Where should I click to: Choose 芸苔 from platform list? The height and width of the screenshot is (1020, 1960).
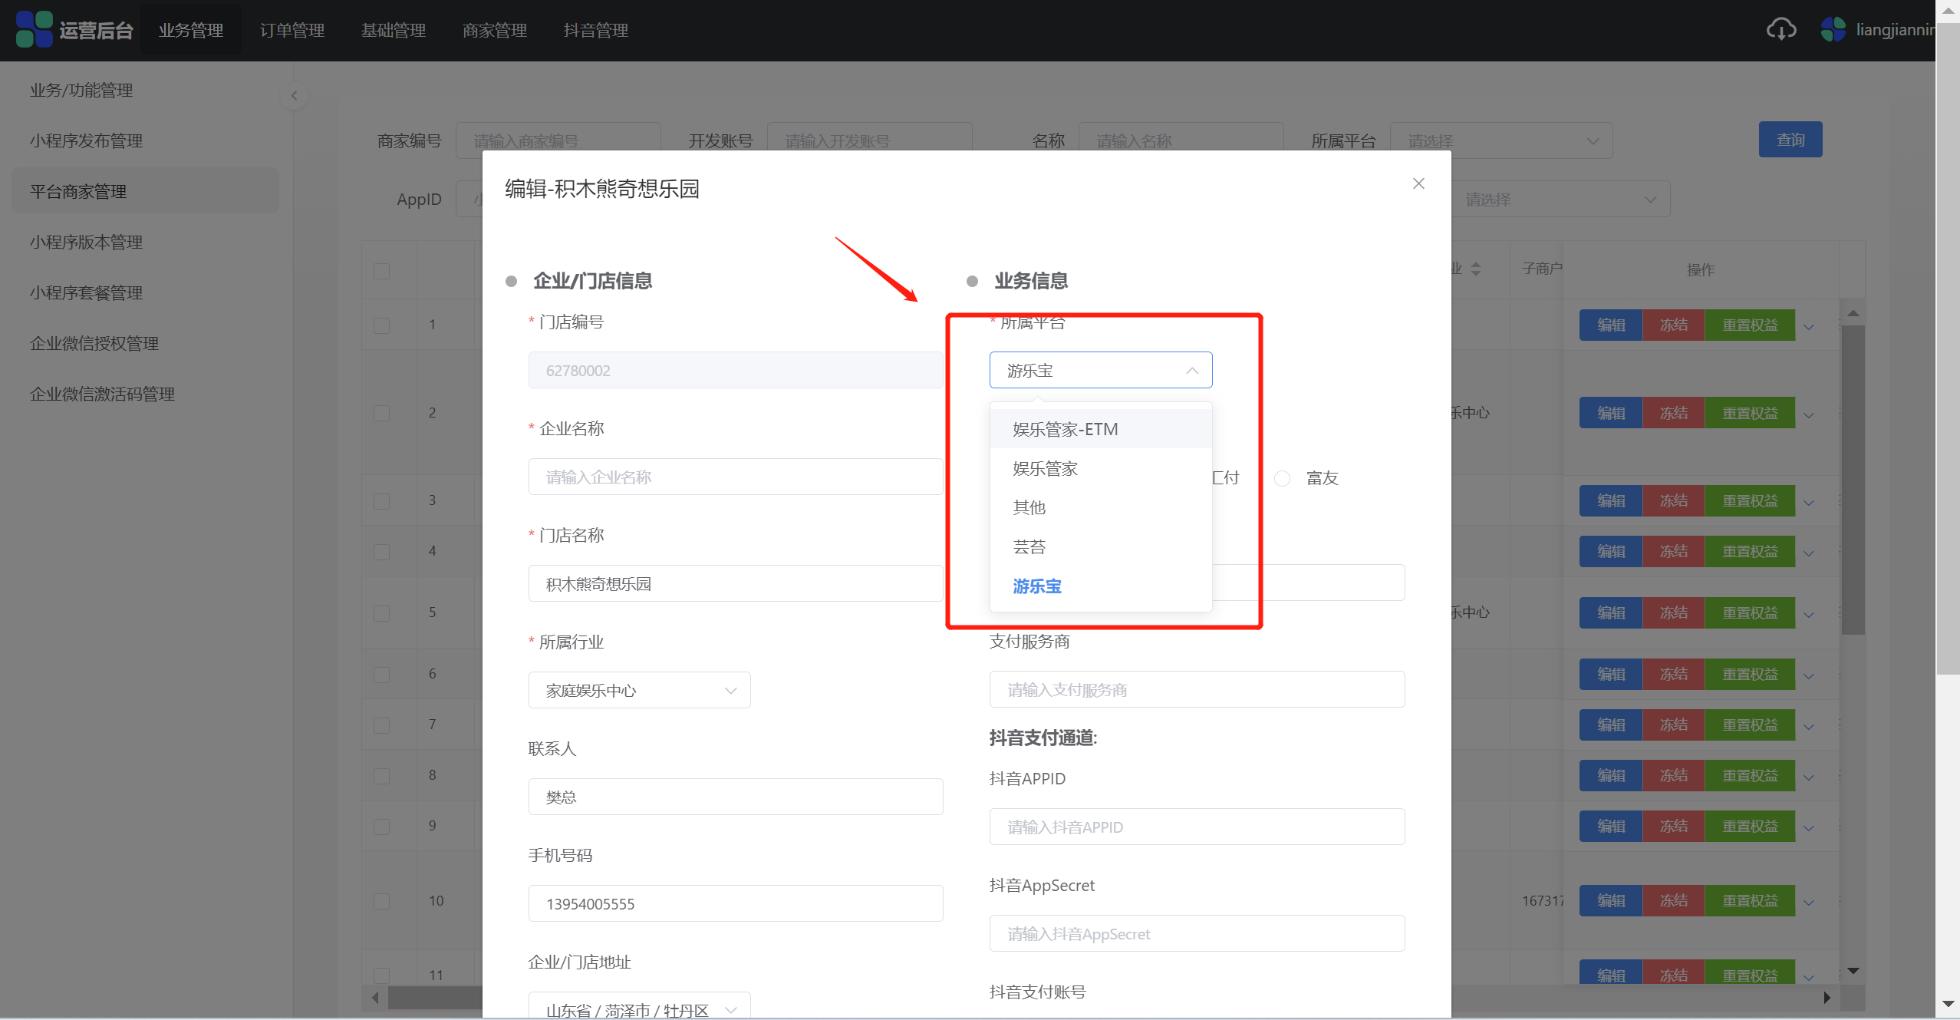click(x=1101, y=546)
